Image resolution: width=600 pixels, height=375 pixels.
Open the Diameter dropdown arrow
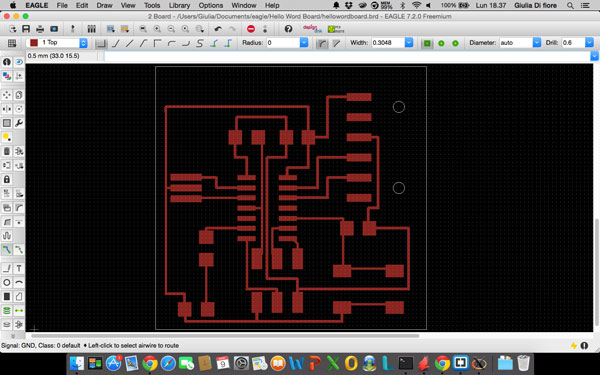coord(537,42)
